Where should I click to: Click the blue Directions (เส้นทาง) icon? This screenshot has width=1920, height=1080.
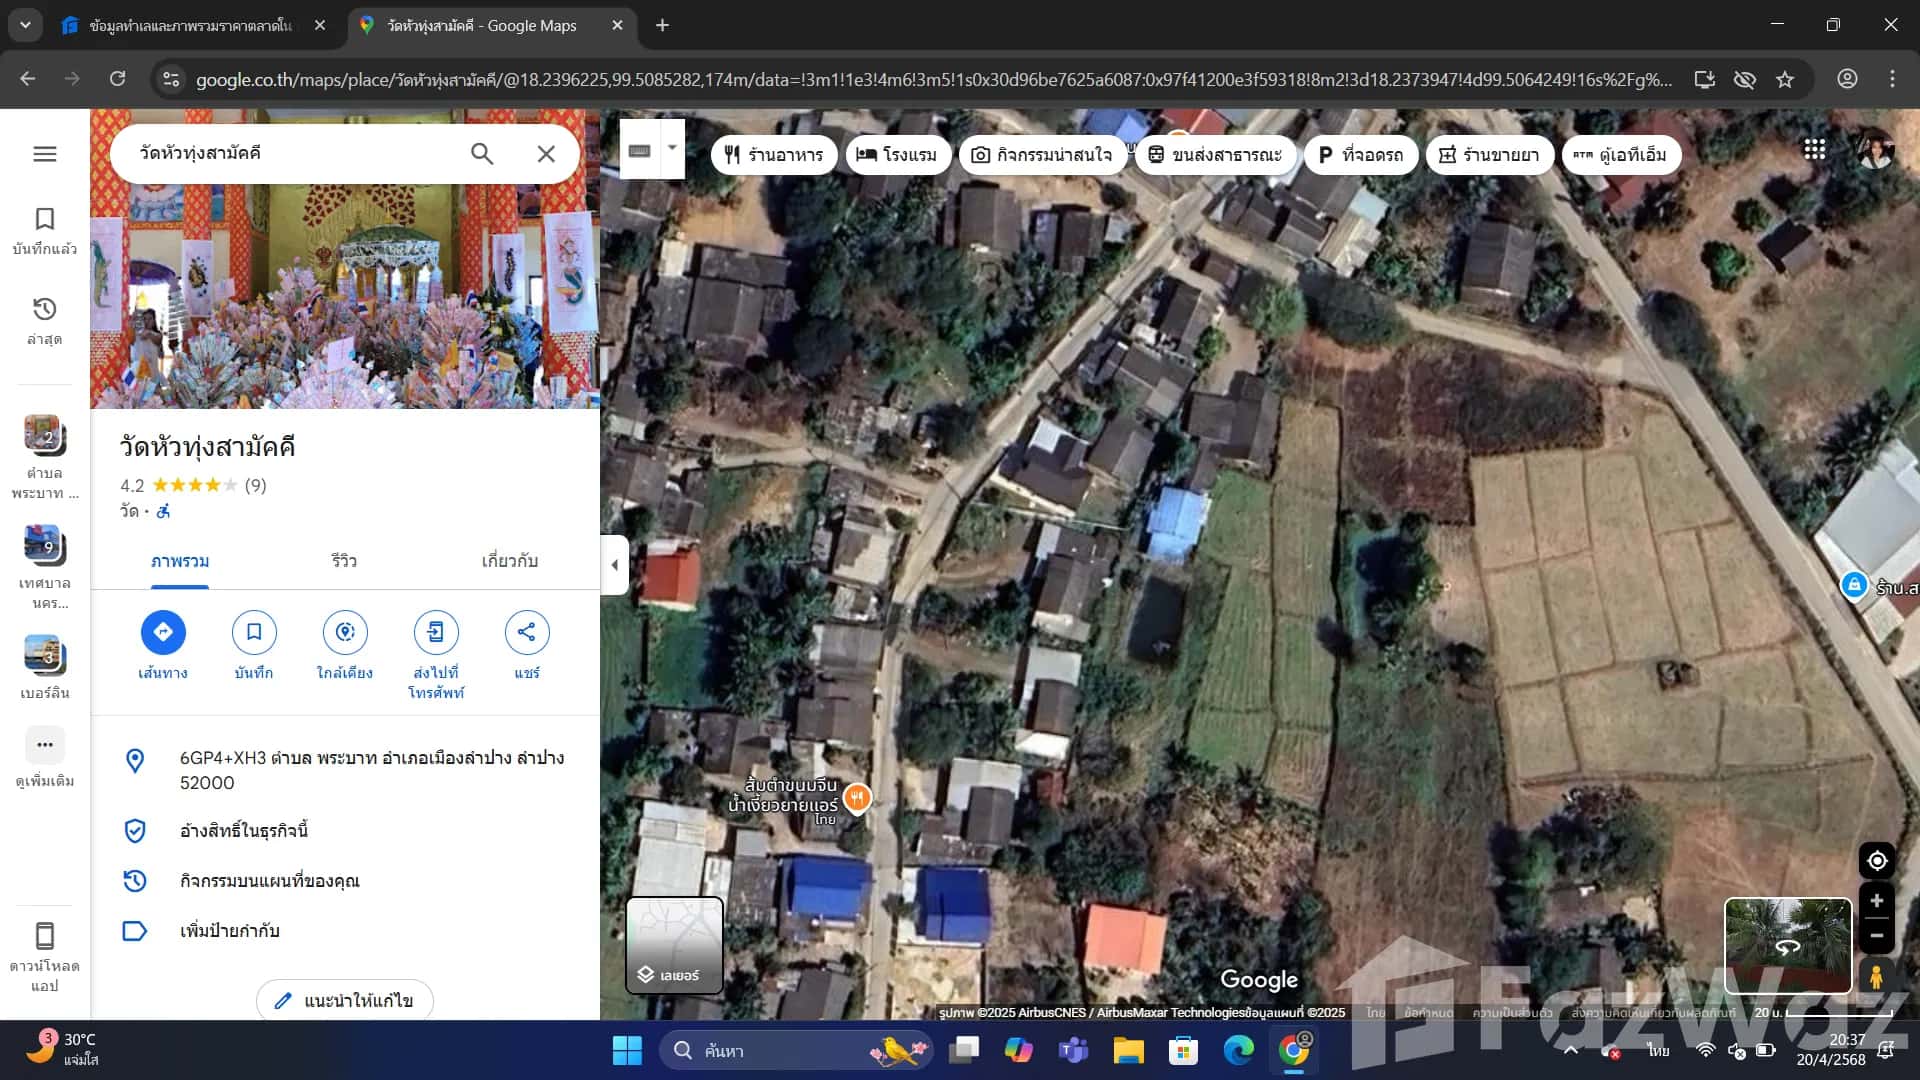pos(163,632)
